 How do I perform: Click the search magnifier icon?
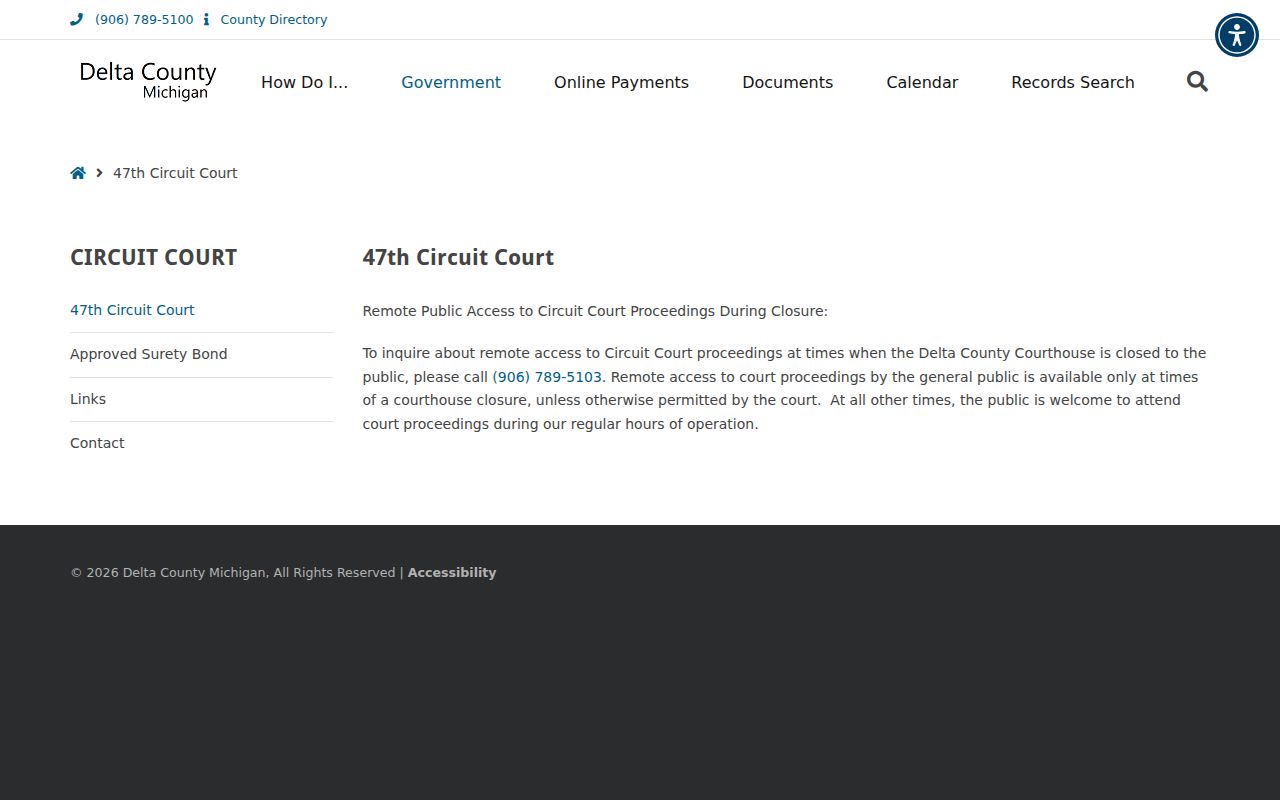click(1197, 82)
